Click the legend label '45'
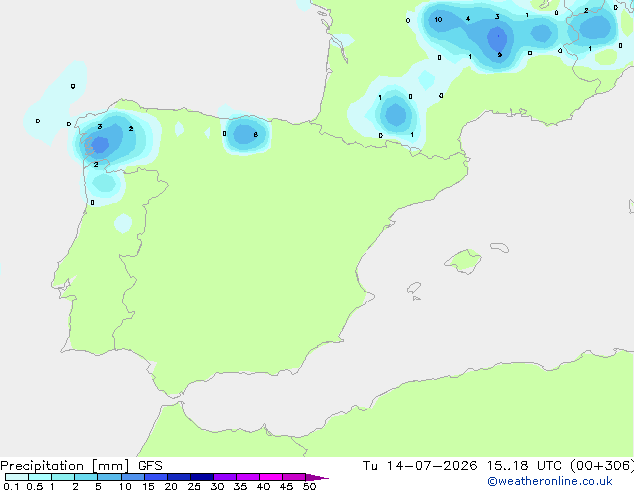Image resolution: width=634 pixels, height=490 pixels. (286, 486)
